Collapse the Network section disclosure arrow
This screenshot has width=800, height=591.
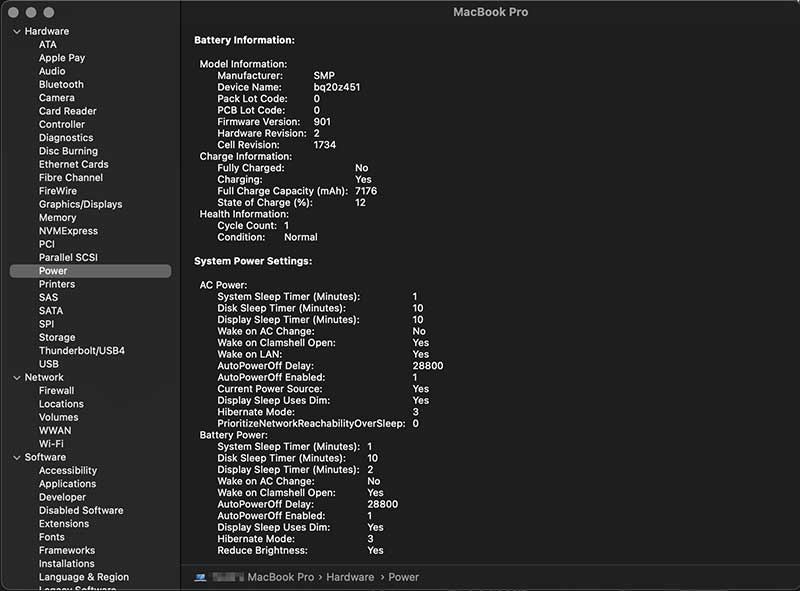click(x=16, y=377)
